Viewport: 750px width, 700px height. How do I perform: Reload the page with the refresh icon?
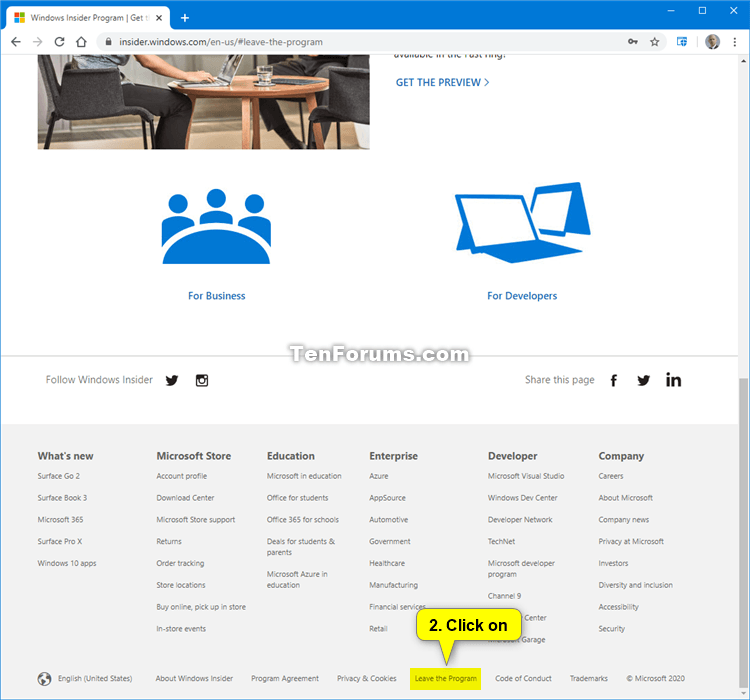(x=59, y=42)
